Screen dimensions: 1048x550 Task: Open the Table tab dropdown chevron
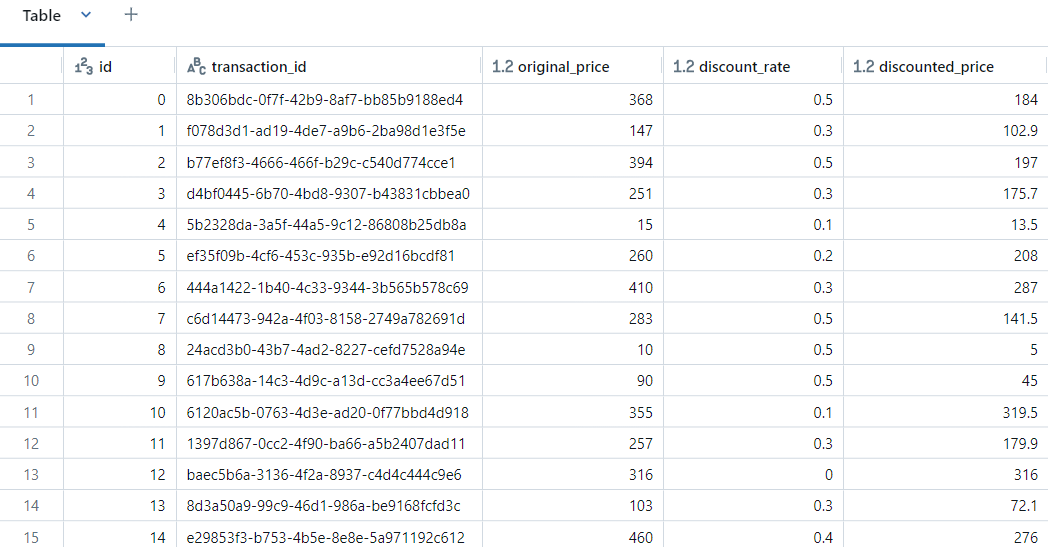(85, 15)
